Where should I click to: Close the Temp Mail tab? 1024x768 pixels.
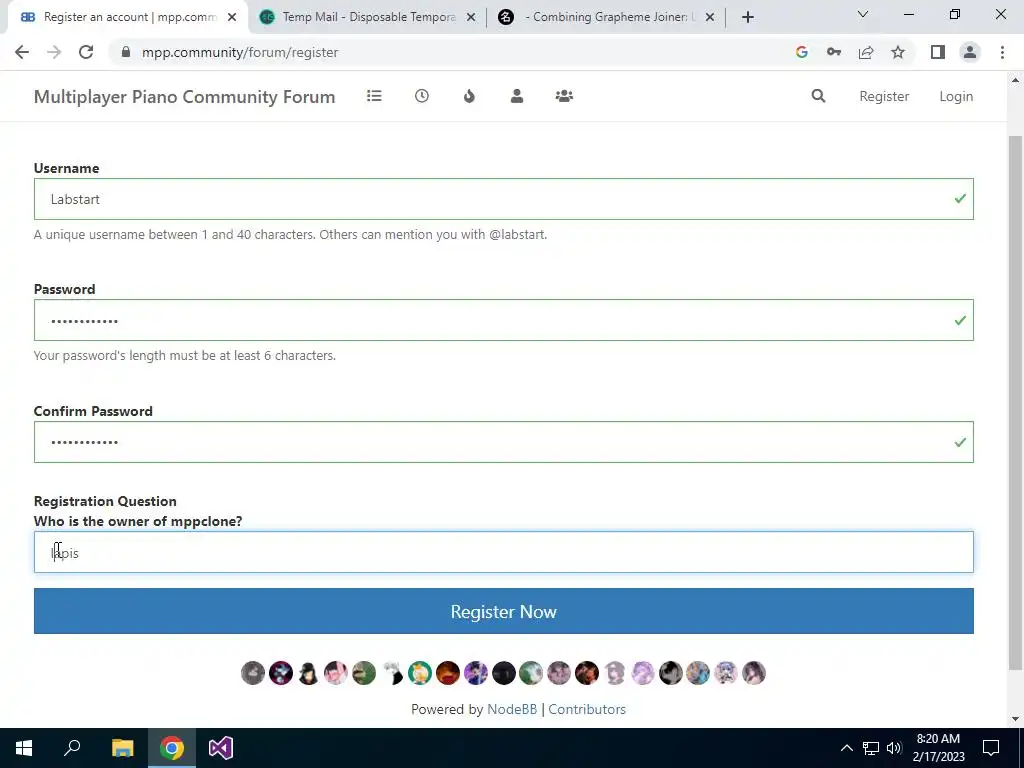471,17
